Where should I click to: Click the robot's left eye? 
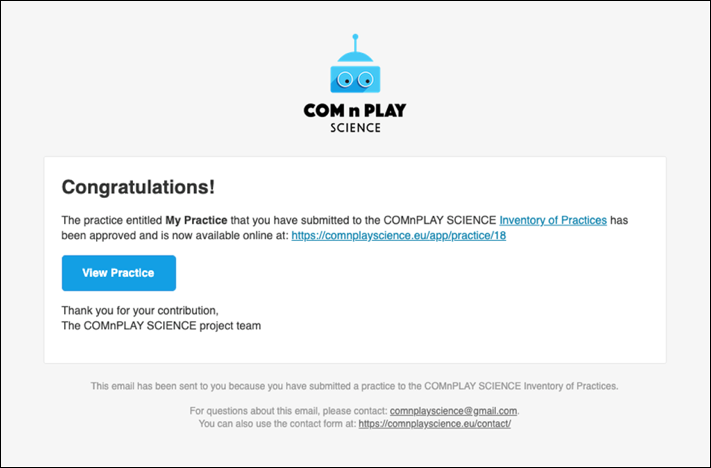point(346,80)
